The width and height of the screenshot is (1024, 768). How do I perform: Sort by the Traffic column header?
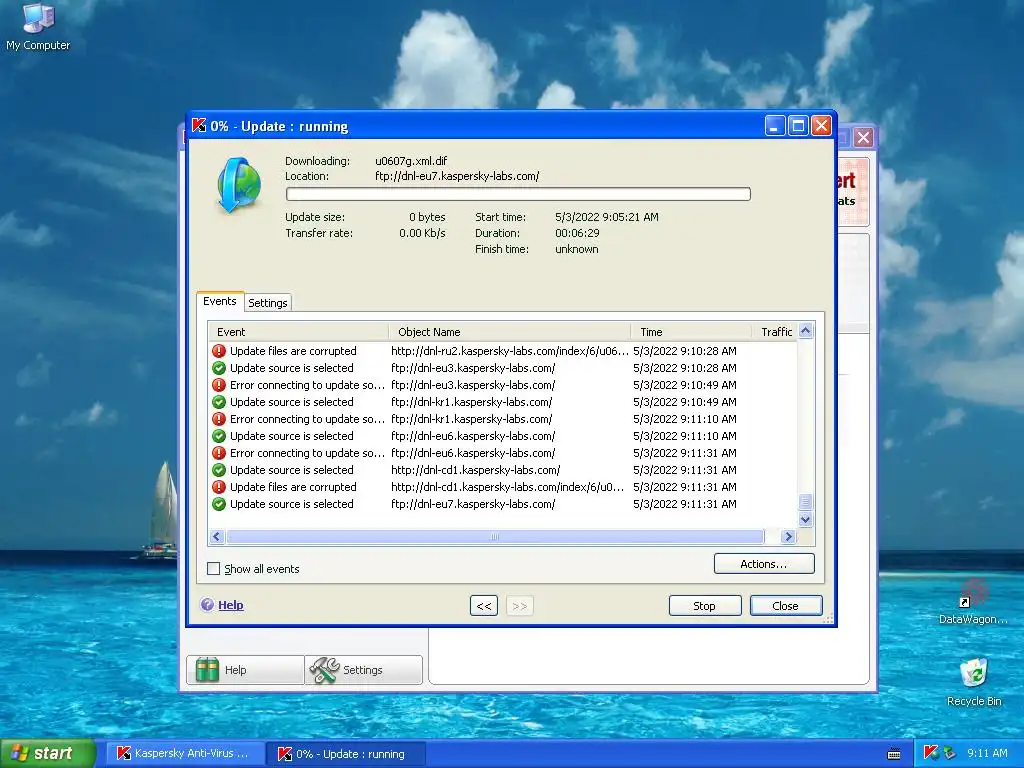(x=775, y=332)
